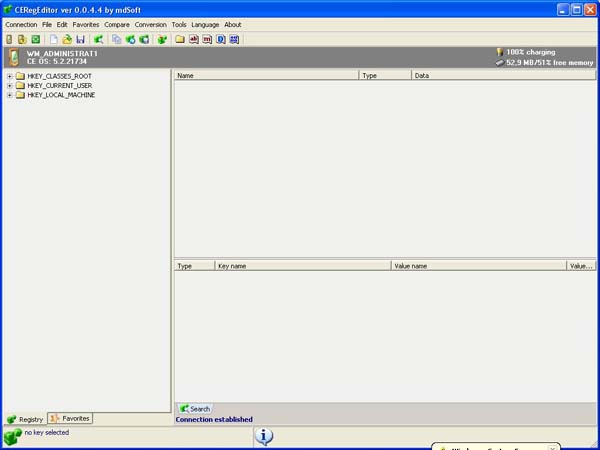Click the Search tab button
Image resolution: width=600 pixels, height=450 pixels.
pos(194,408)
